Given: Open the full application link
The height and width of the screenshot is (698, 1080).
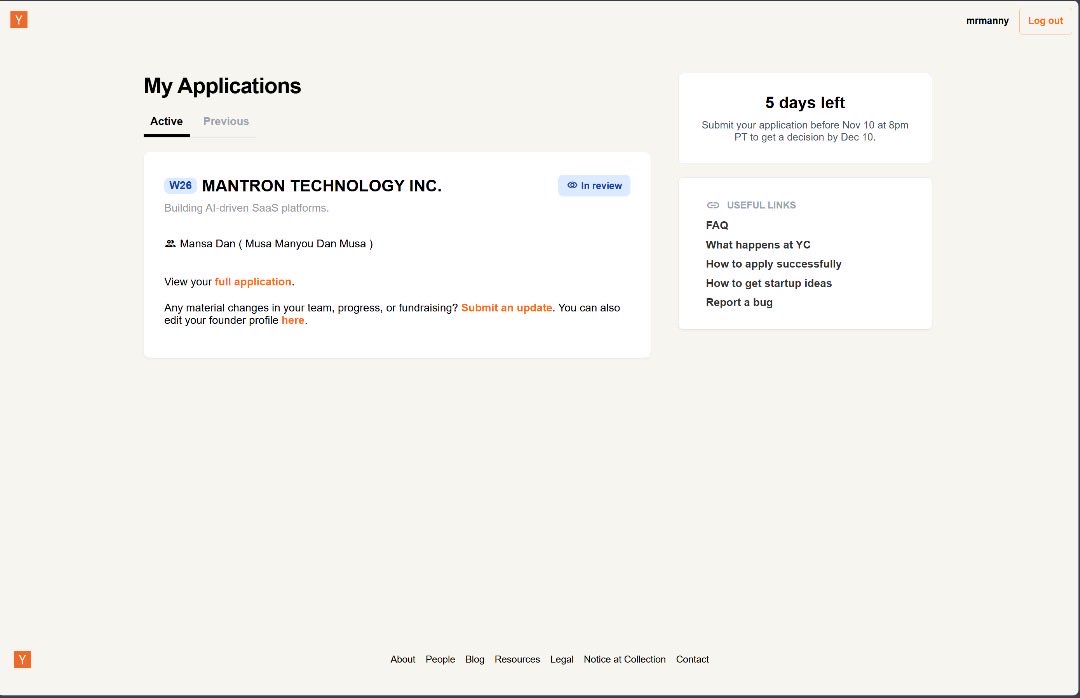Looking at the screenshot, I should (253, 282).
